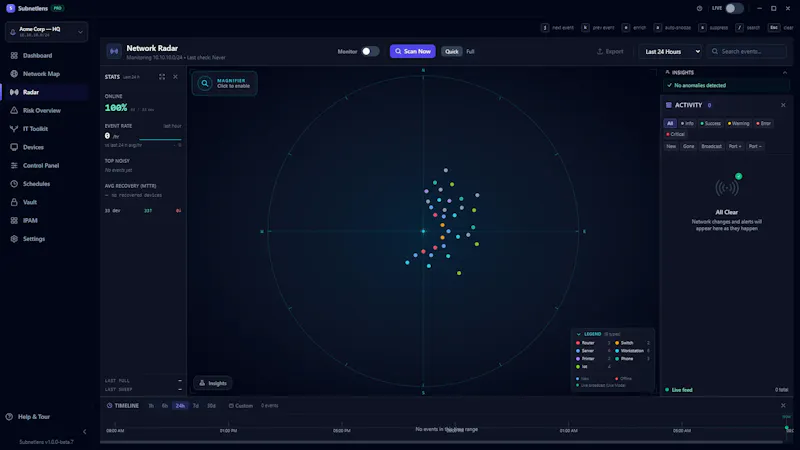Click the Scan Now button

coord(413,51)
